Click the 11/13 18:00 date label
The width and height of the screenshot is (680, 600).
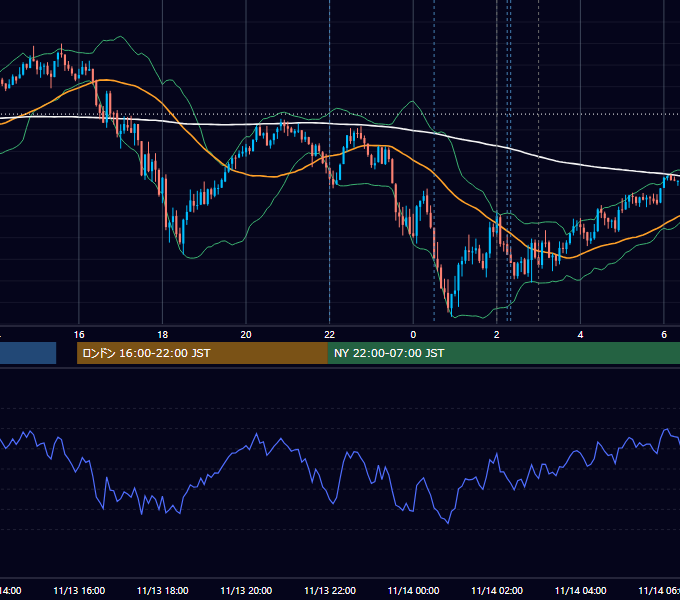163,591
